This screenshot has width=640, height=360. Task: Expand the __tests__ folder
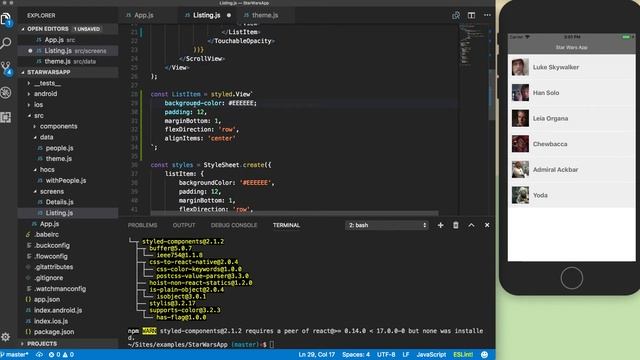68,83
